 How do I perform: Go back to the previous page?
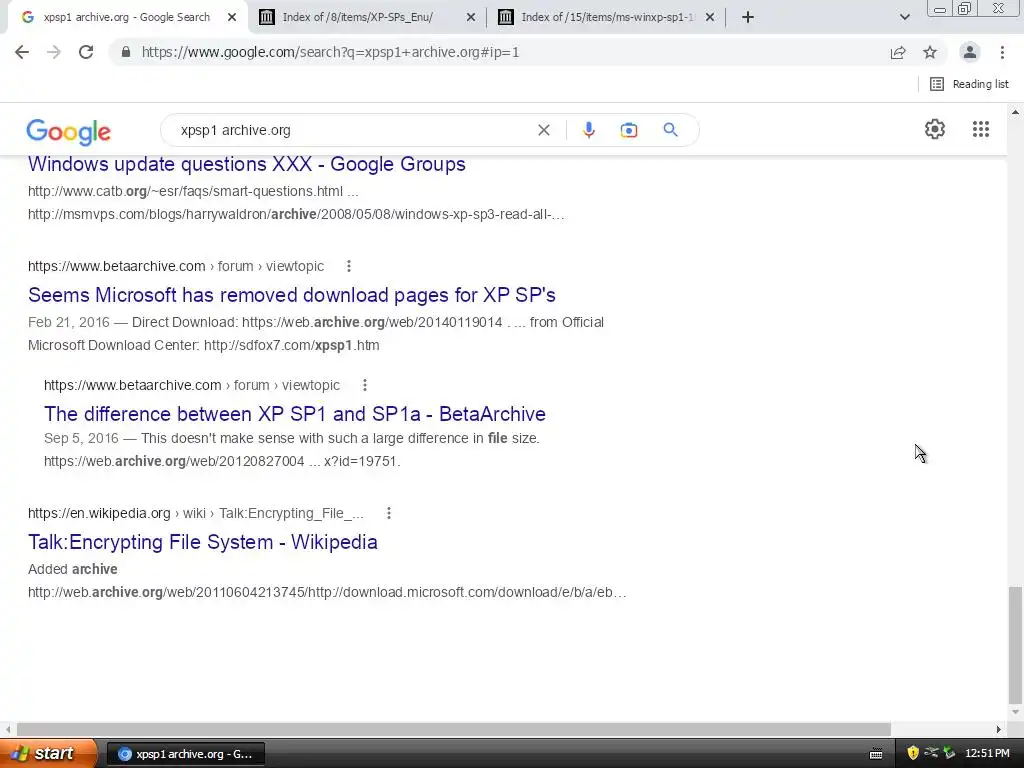(x=22, y=52)
